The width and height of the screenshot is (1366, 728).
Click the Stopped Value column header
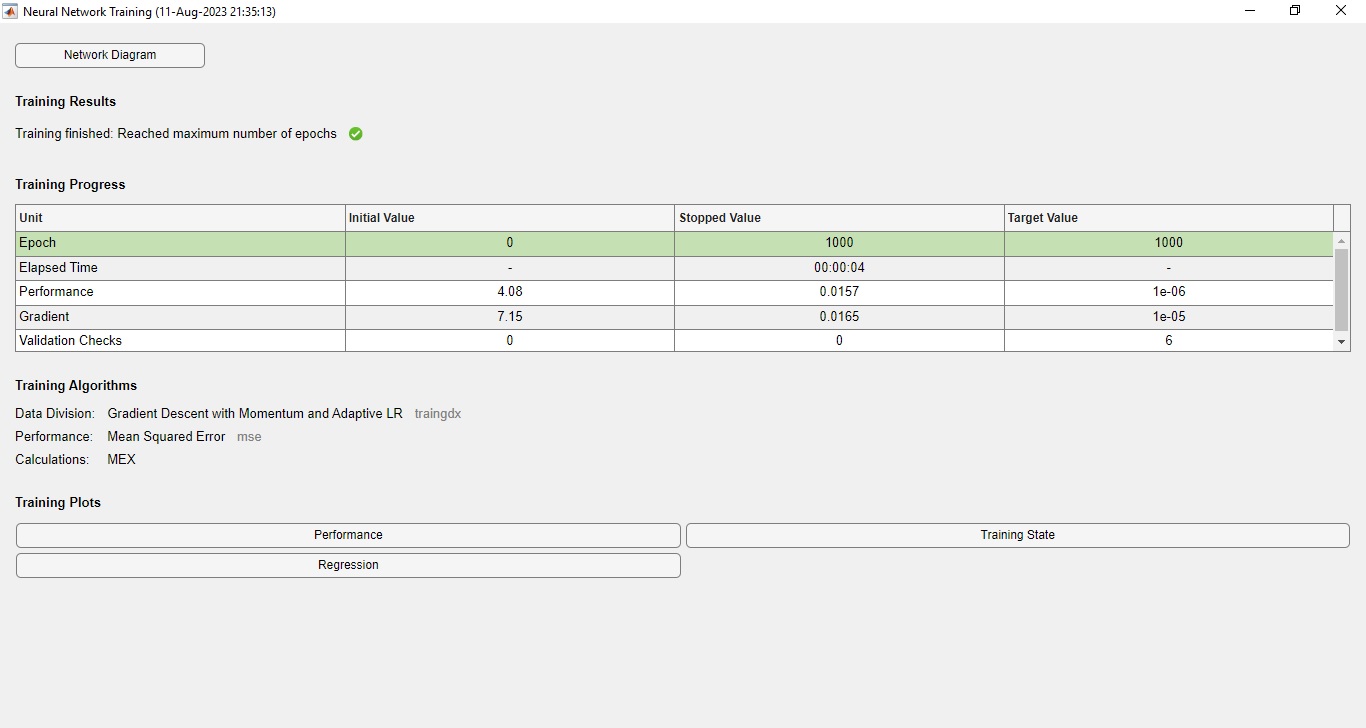838,218
